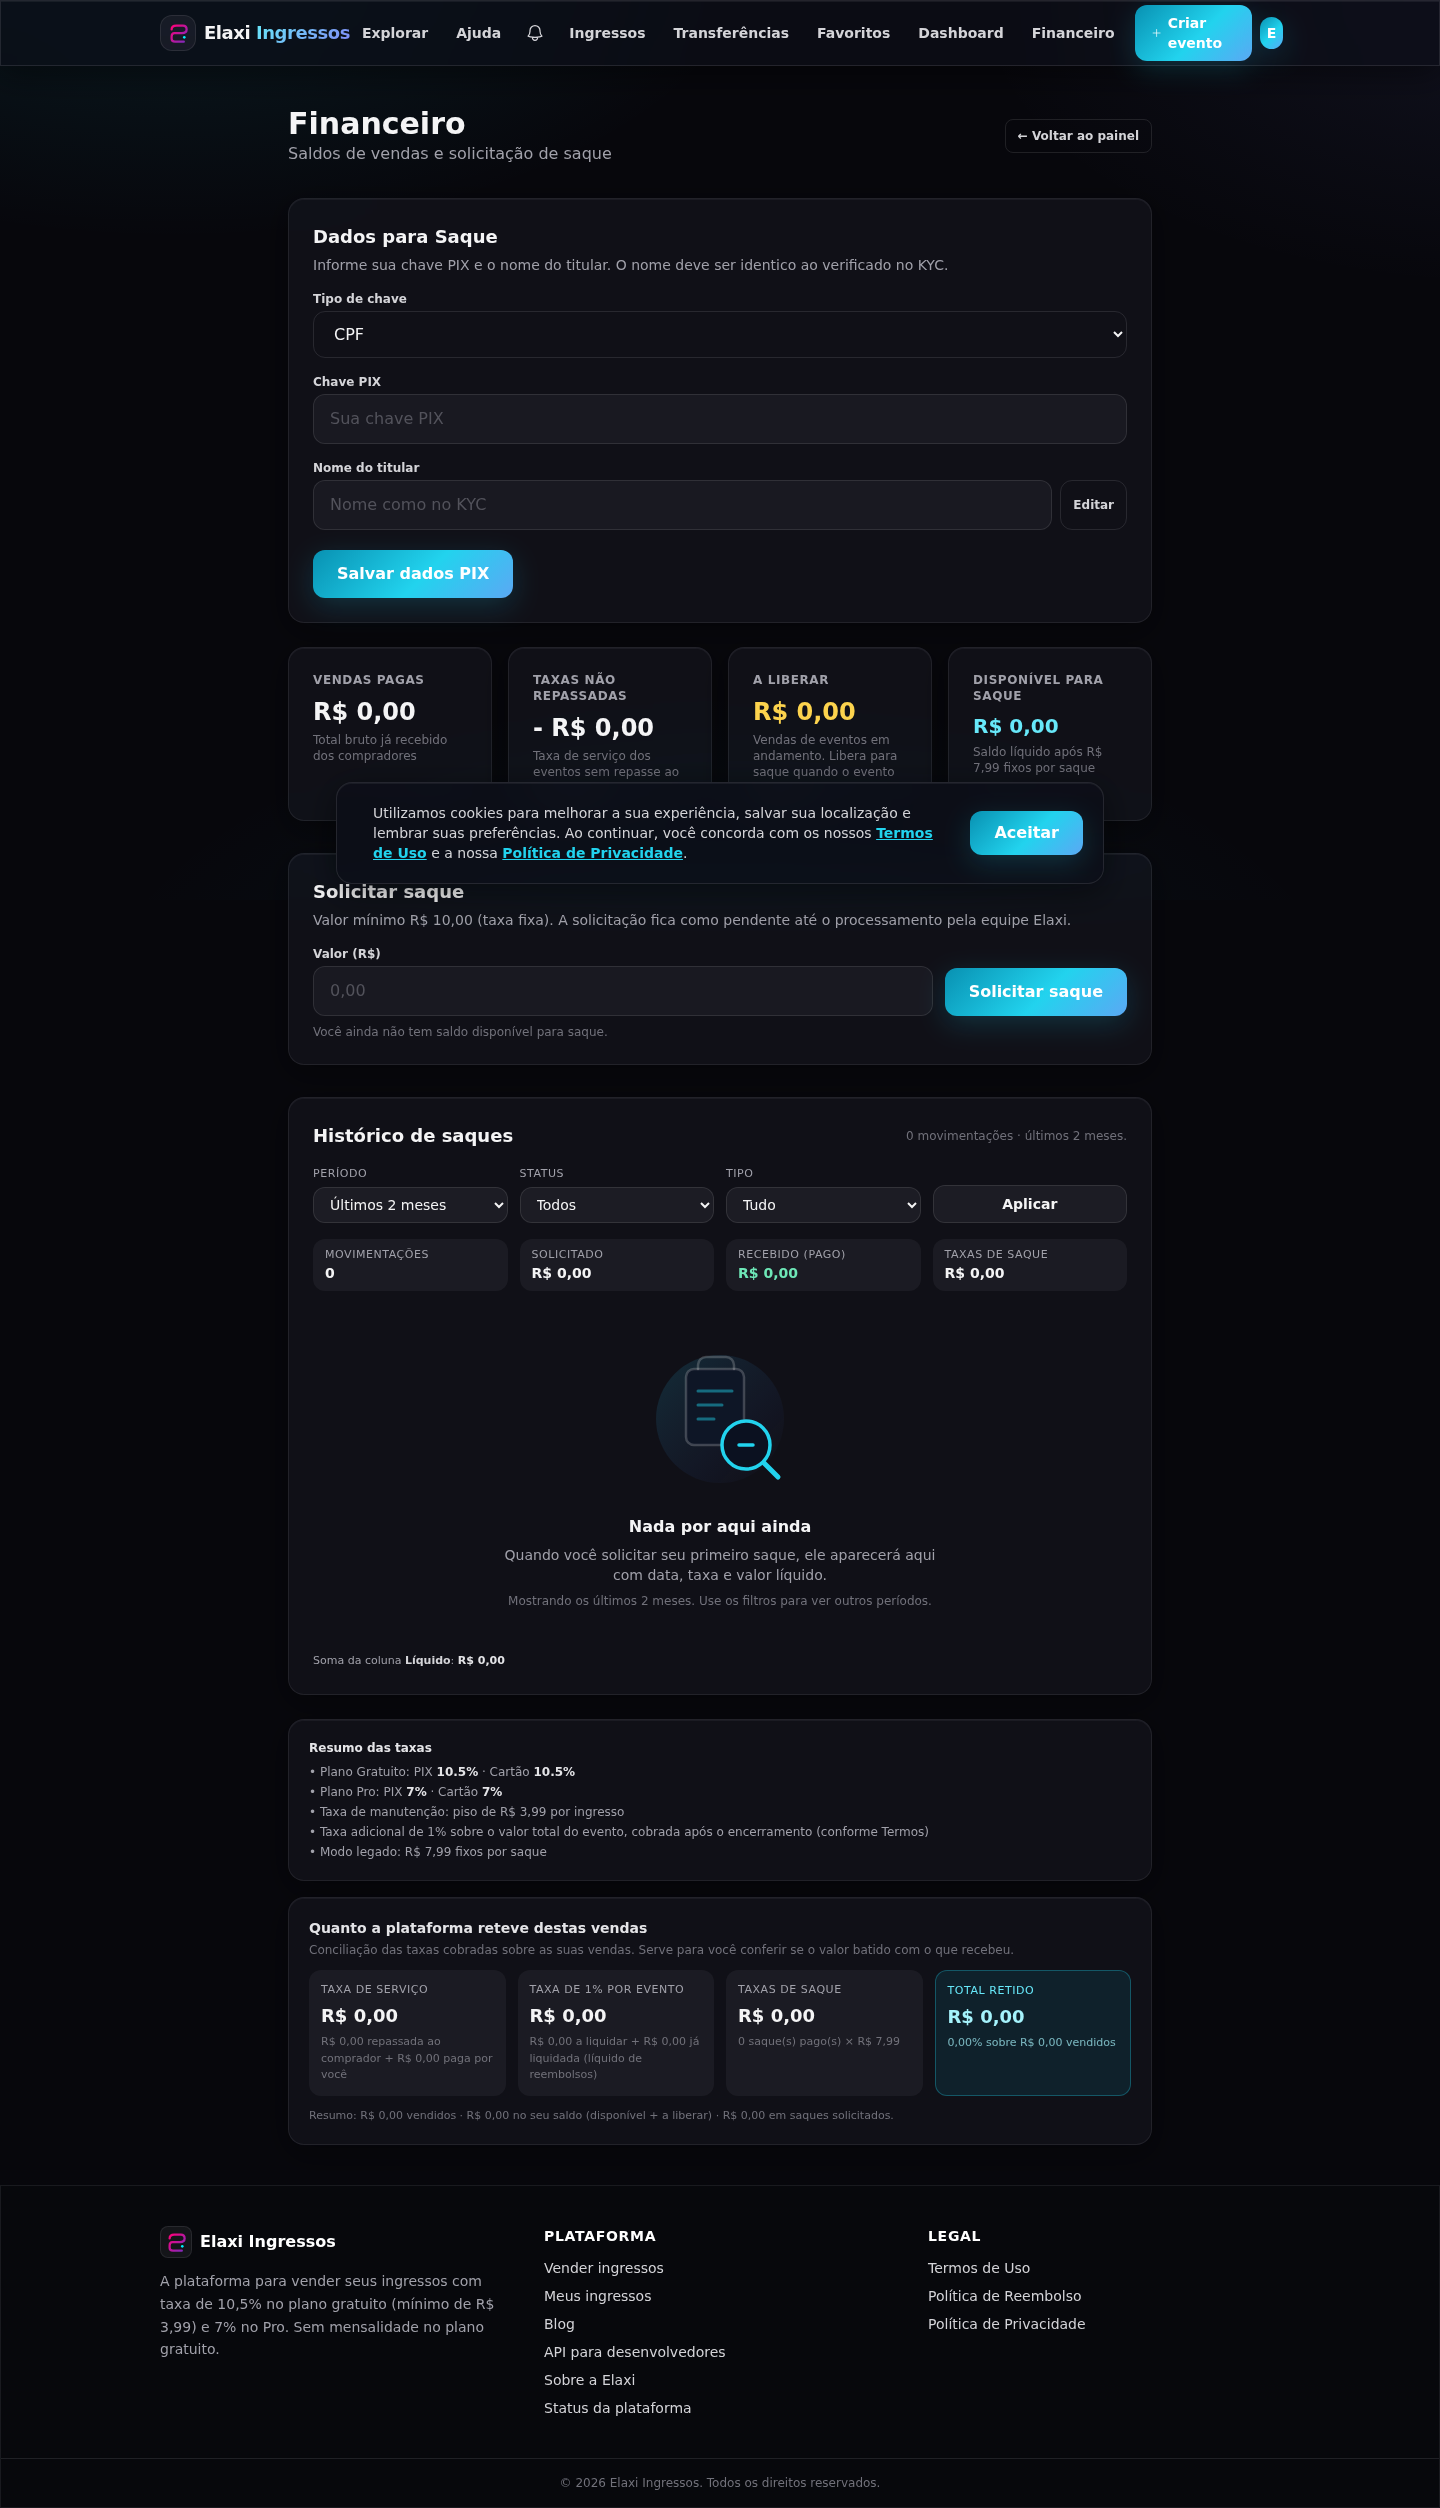Open Termos de Uso link in cookie banner
Viewport: 1440px width, 2508px height.
904,833
